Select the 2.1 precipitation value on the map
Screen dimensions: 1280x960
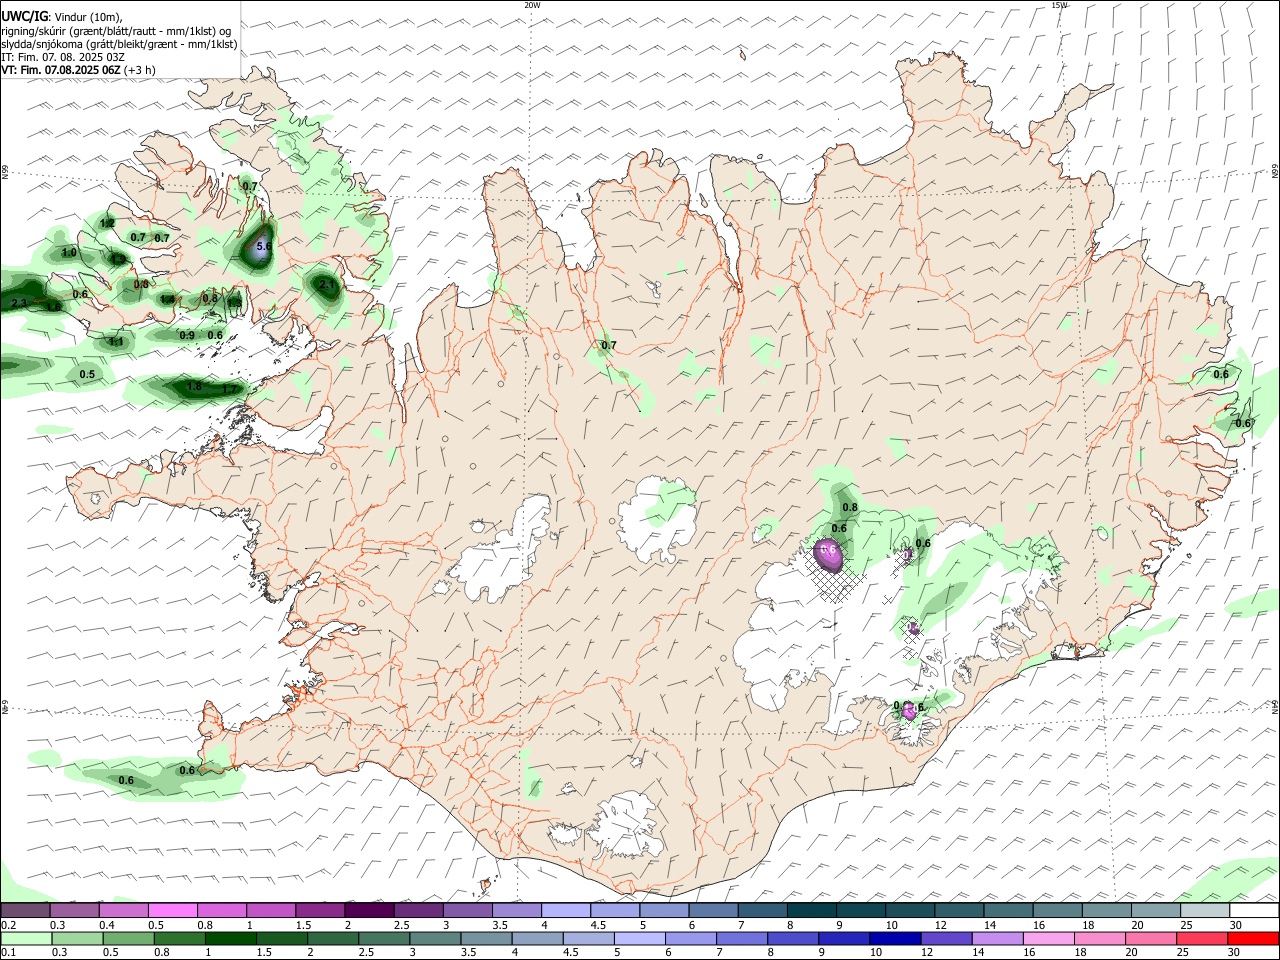(327, 285)
